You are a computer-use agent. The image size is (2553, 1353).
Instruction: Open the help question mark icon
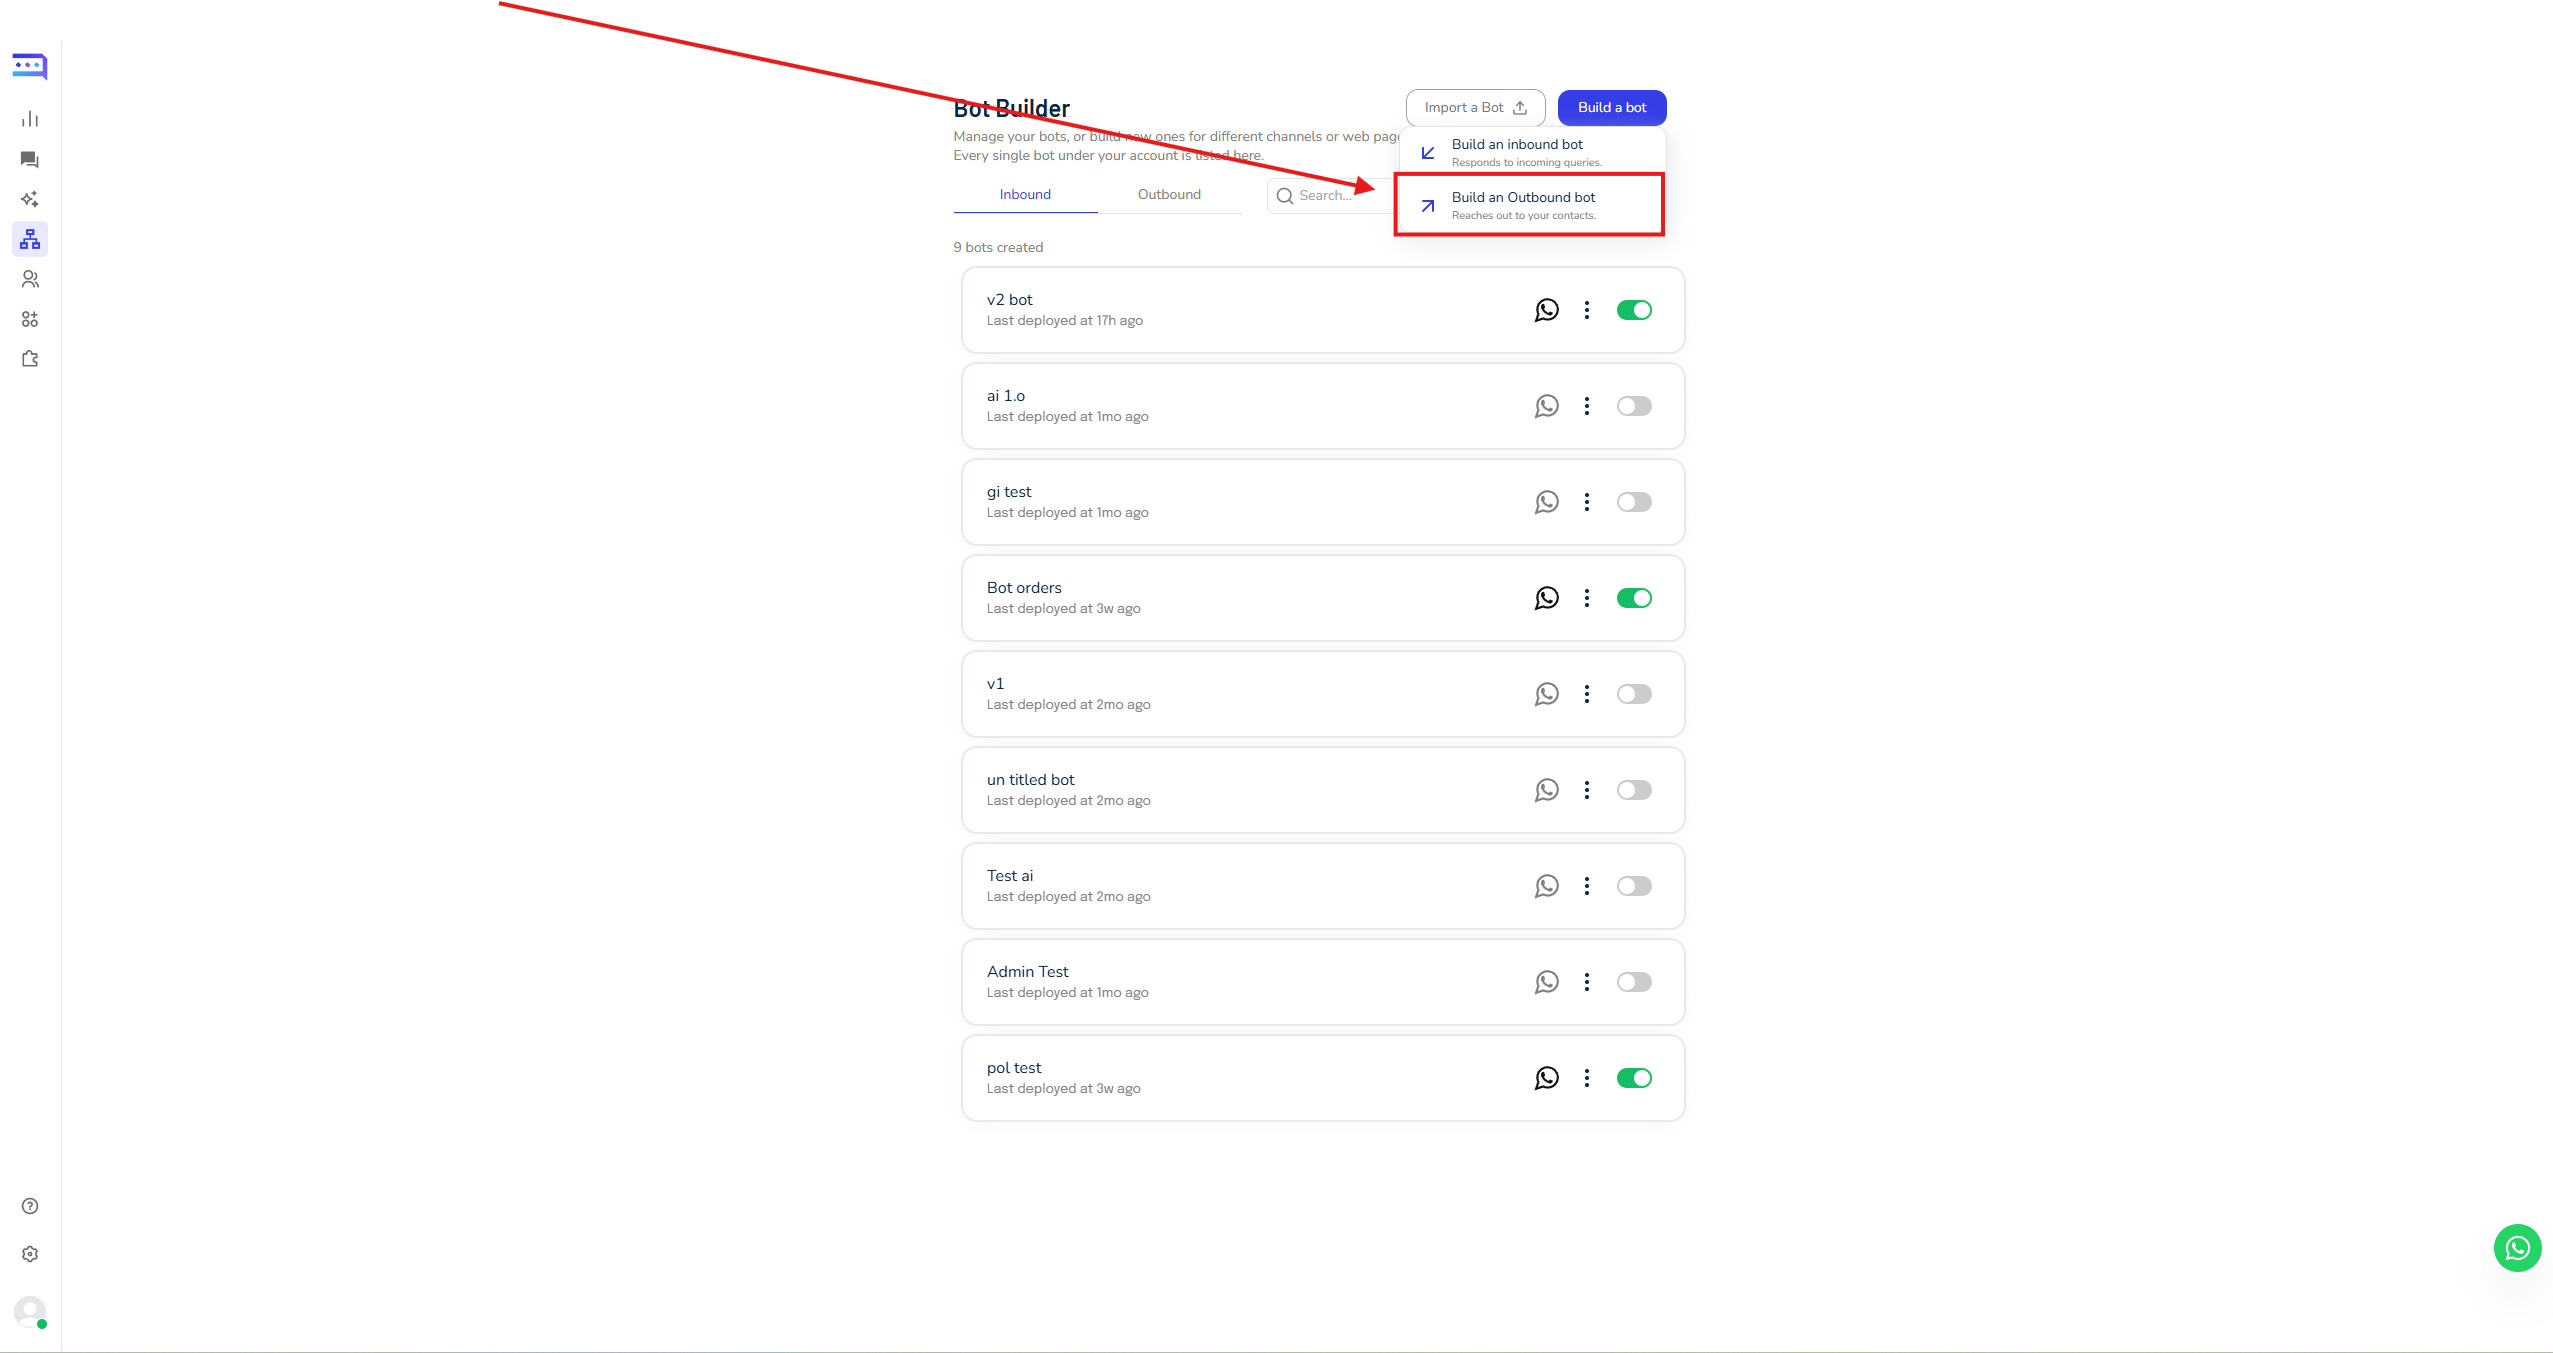[30, 1206]
